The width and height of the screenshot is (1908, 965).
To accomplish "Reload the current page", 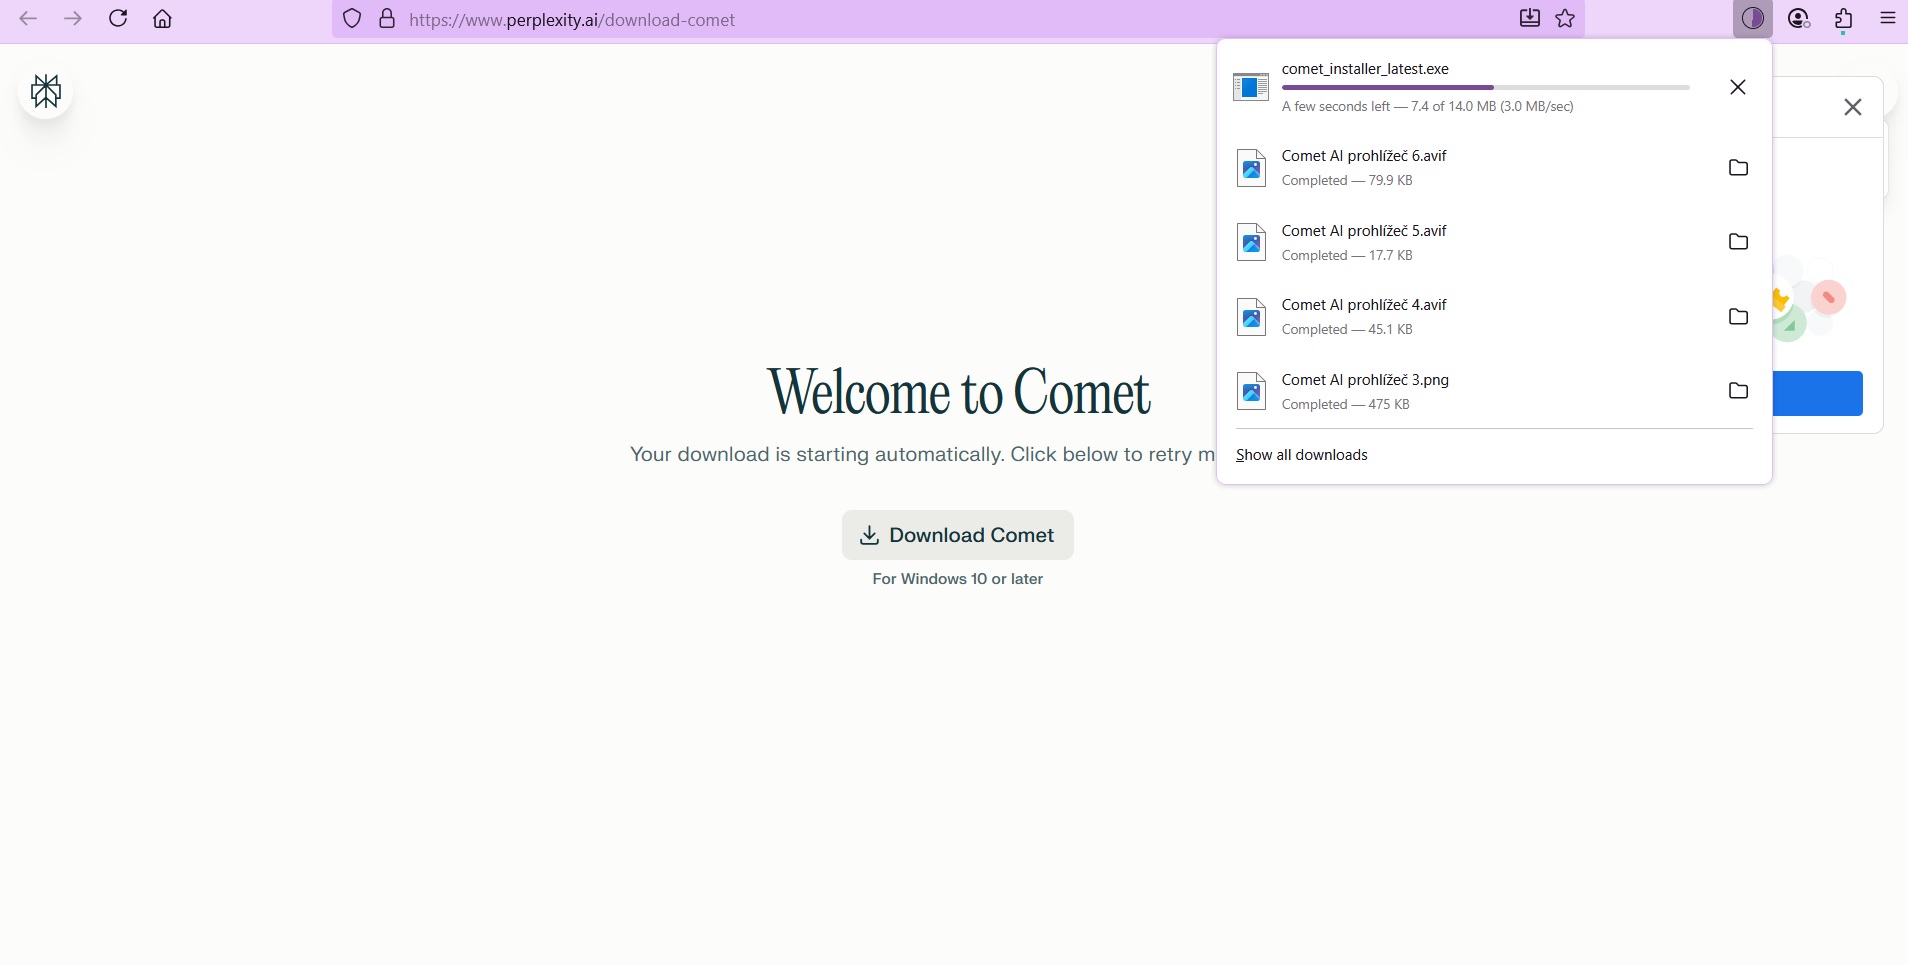I will [118, 19].
